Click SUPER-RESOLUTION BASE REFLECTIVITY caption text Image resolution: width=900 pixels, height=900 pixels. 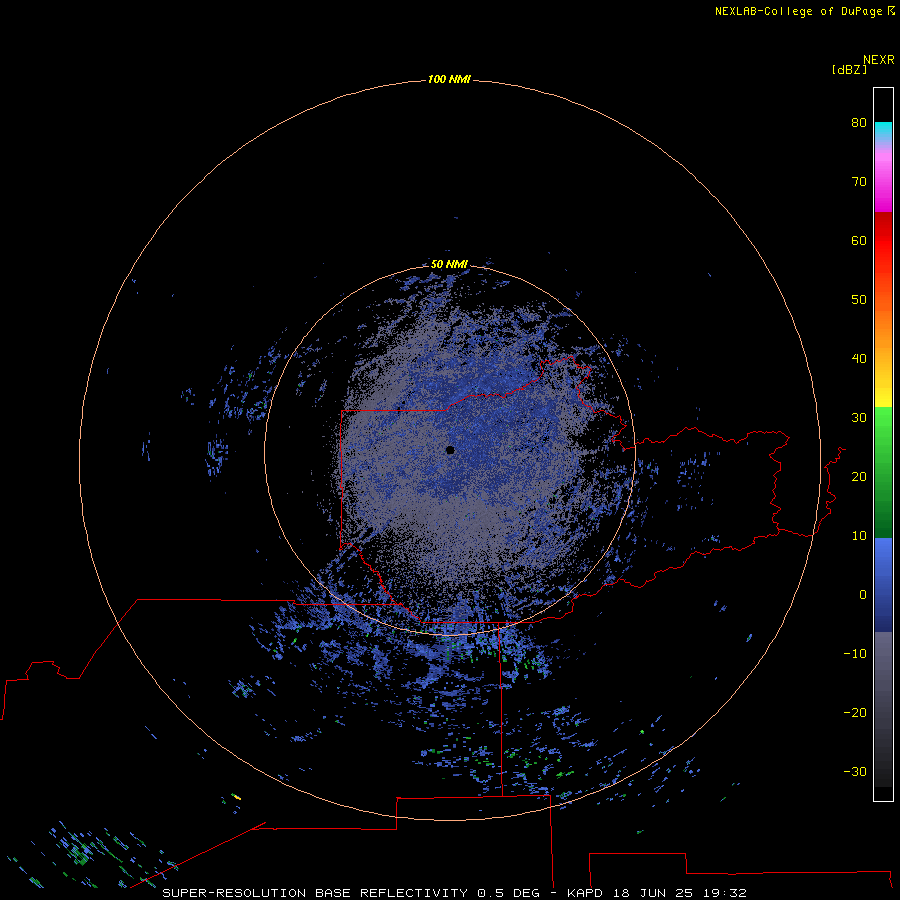coord(315,893)
